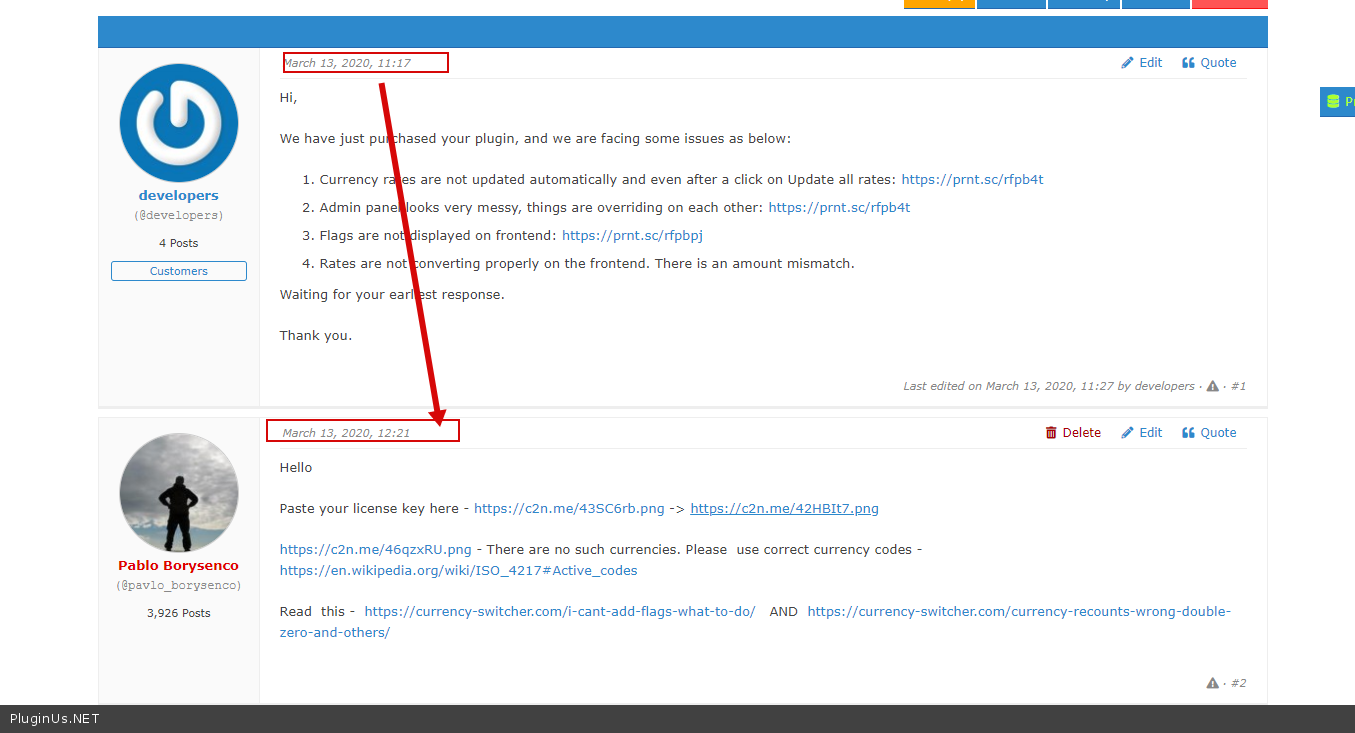The width and height of the screenshot is (1355, 733).
Task: Click the red trash Delete icon on post #2
Action: (x=1051, y=433)
